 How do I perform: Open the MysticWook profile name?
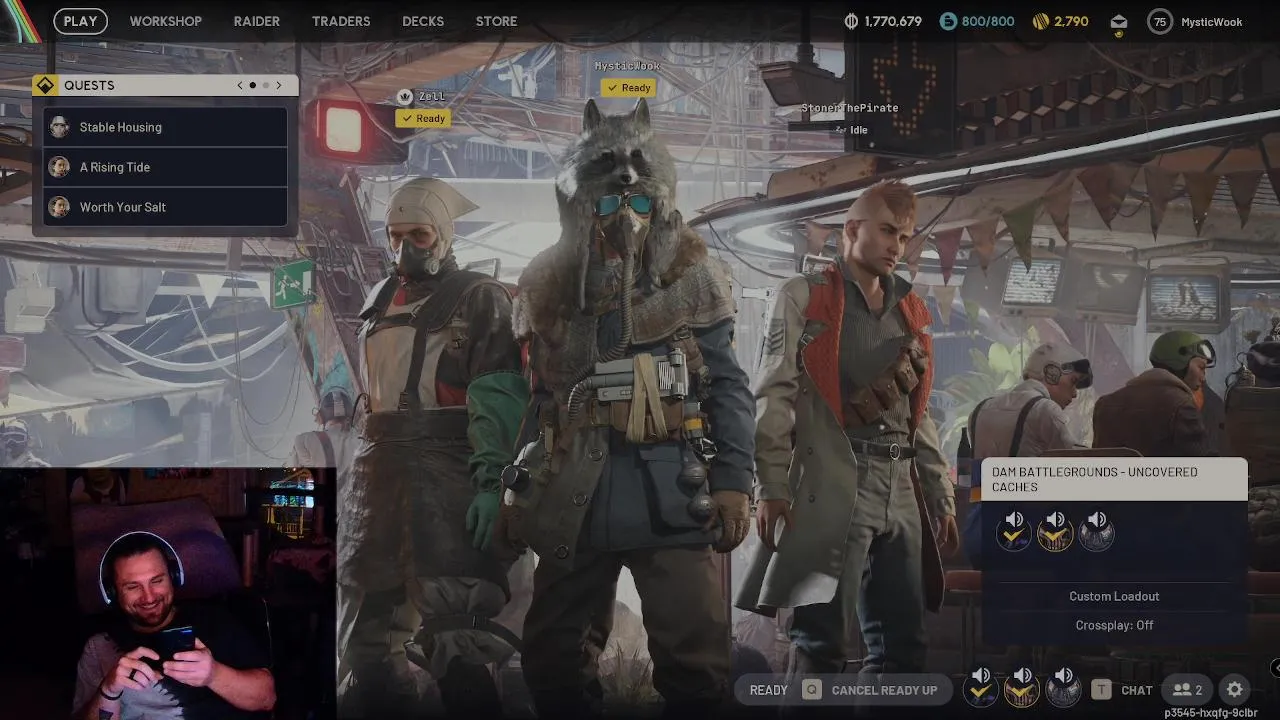[1212, 22]
